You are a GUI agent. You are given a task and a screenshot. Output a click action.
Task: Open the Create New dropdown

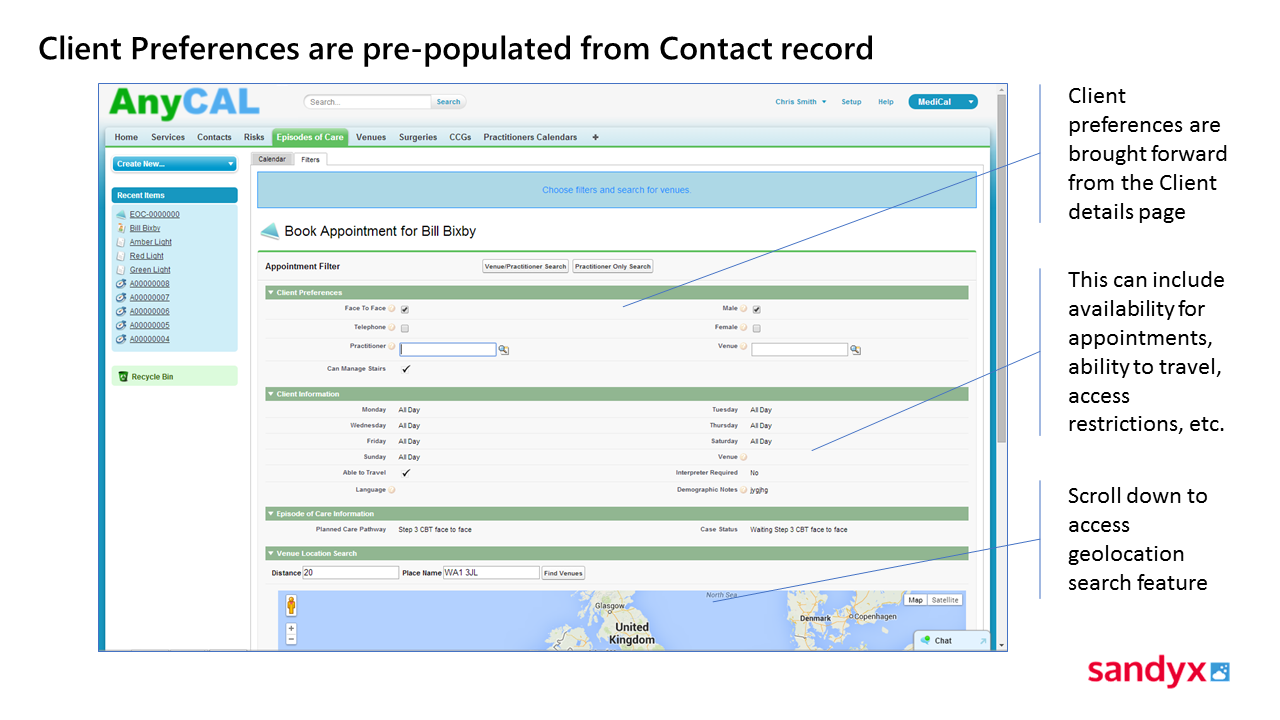pyautogui.click(x=175, y=164)
